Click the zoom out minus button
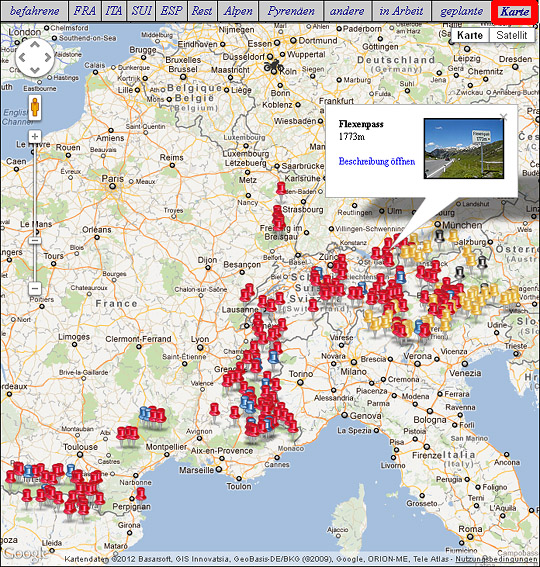Image resolution: width=540 pixels, height=567 pixels. point(35,289)
